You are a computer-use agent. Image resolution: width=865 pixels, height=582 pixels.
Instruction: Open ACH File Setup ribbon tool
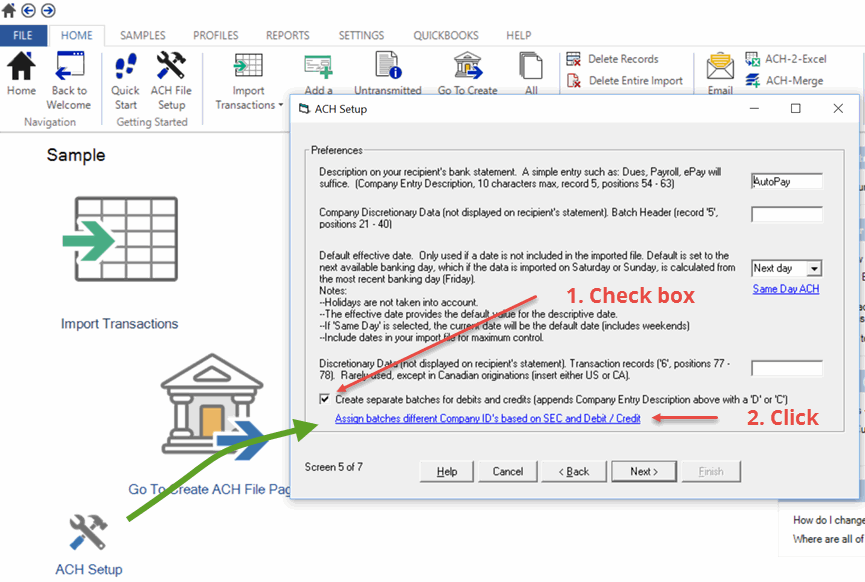click(171, 69)
